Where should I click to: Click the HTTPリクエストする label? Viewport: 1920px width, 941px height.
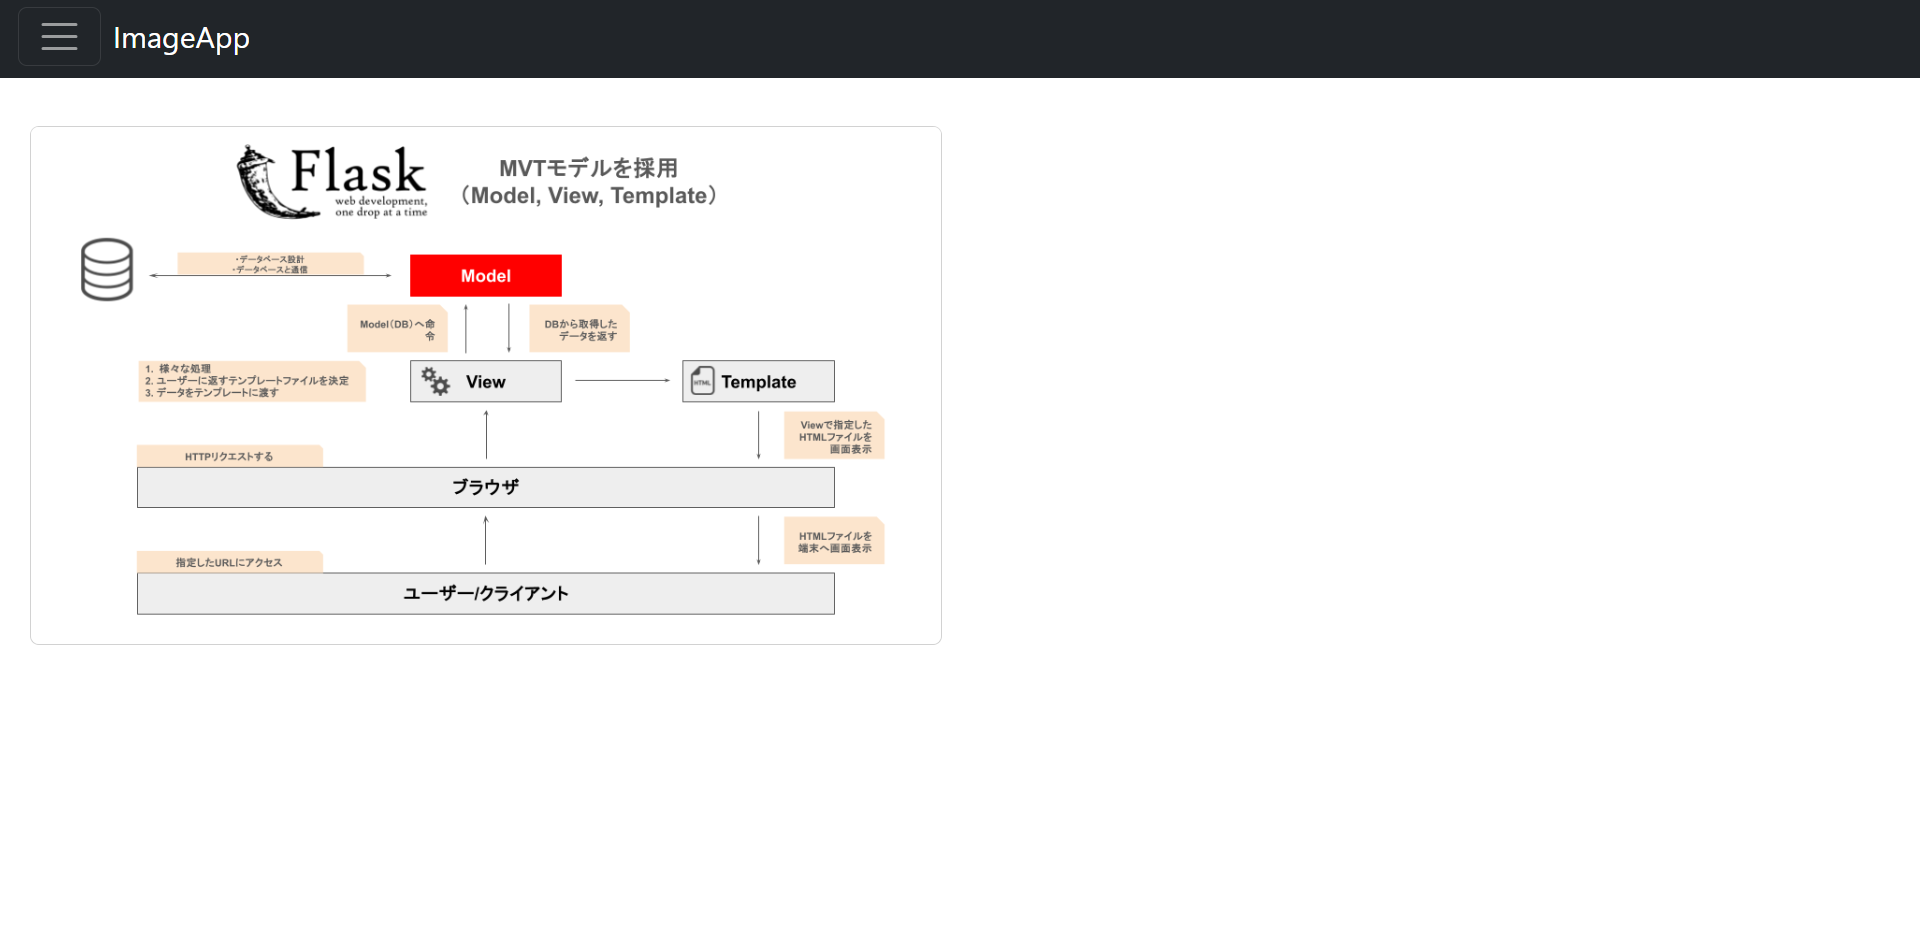click(x=229, y=455)
